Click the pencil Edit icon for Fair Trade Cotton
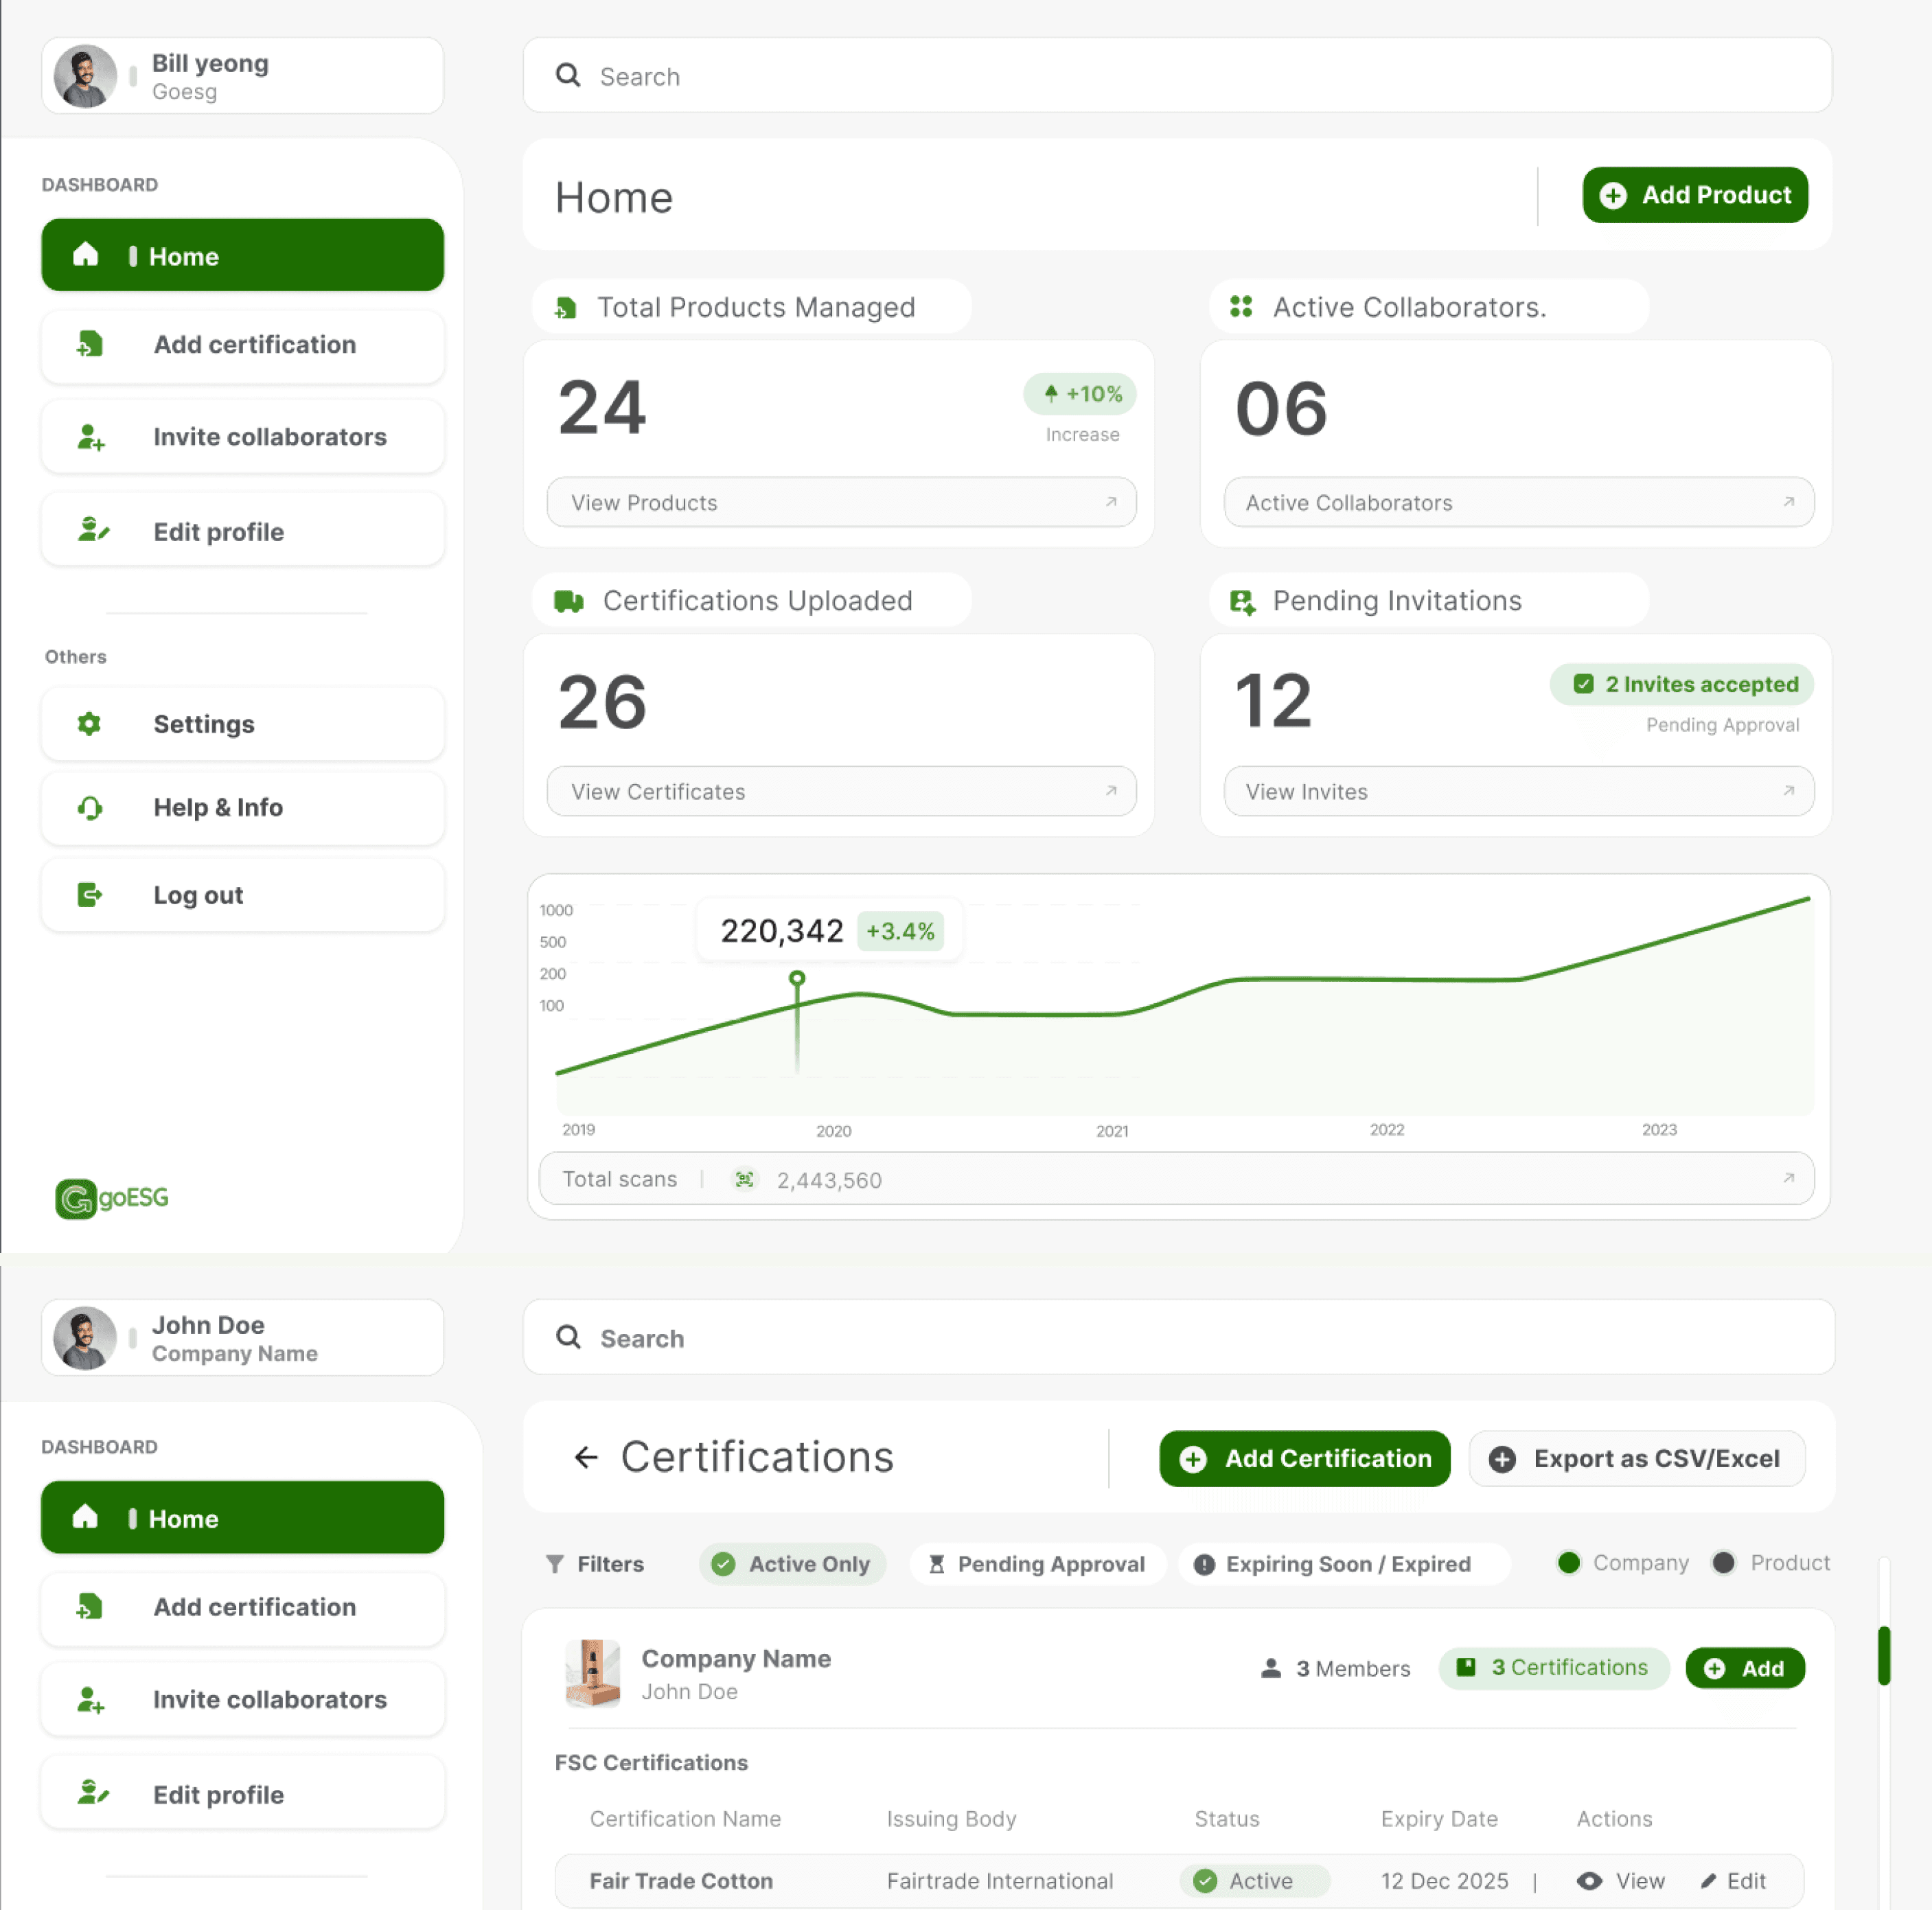 pyautogui.click(x=1709, y=1881)
